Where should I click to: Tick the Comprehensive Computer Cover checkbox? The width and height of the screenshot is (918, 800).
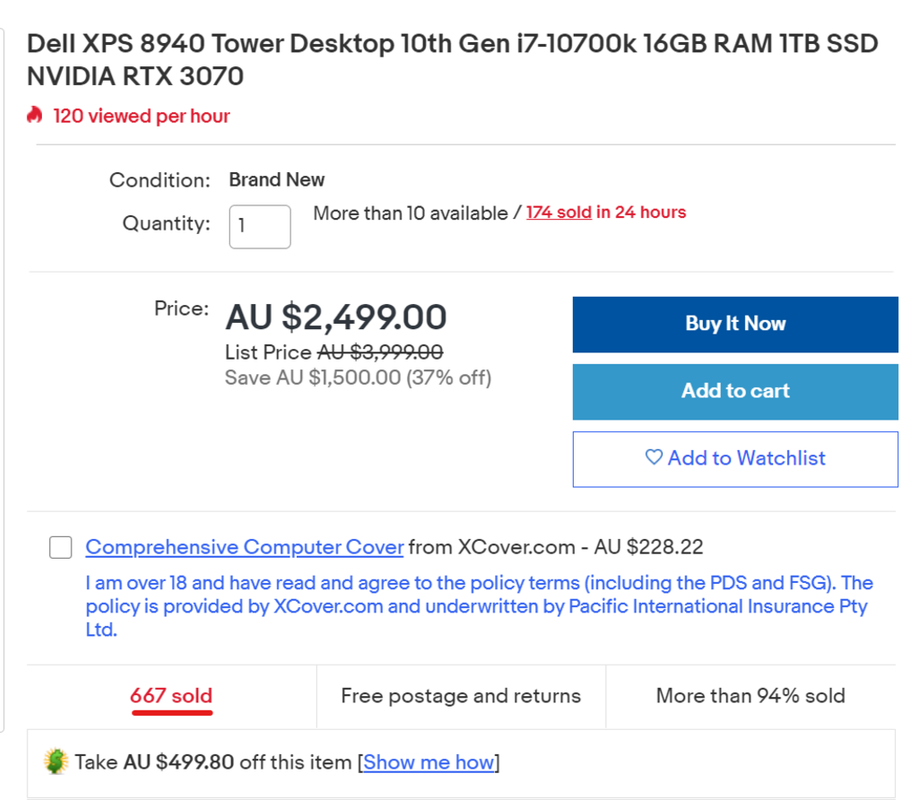(60, 547)
